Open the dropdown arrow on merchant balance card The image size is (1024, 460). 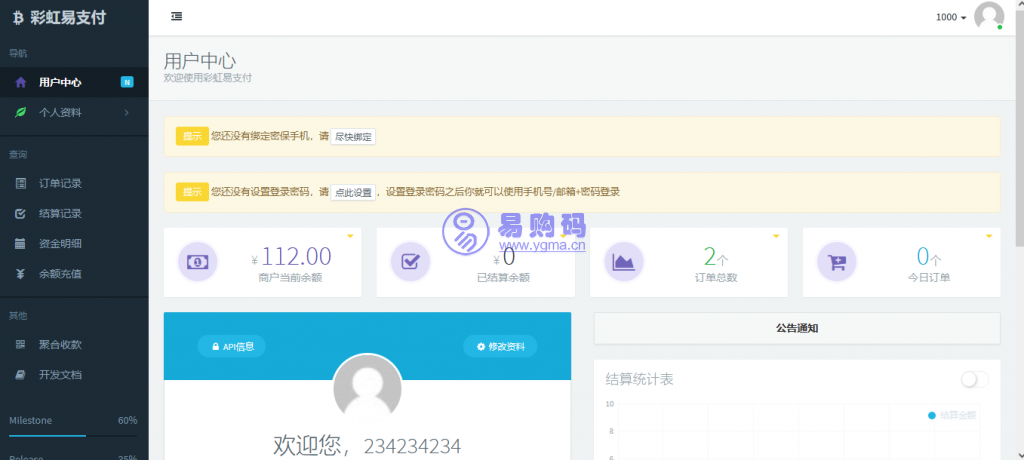[x=350, y=236]
